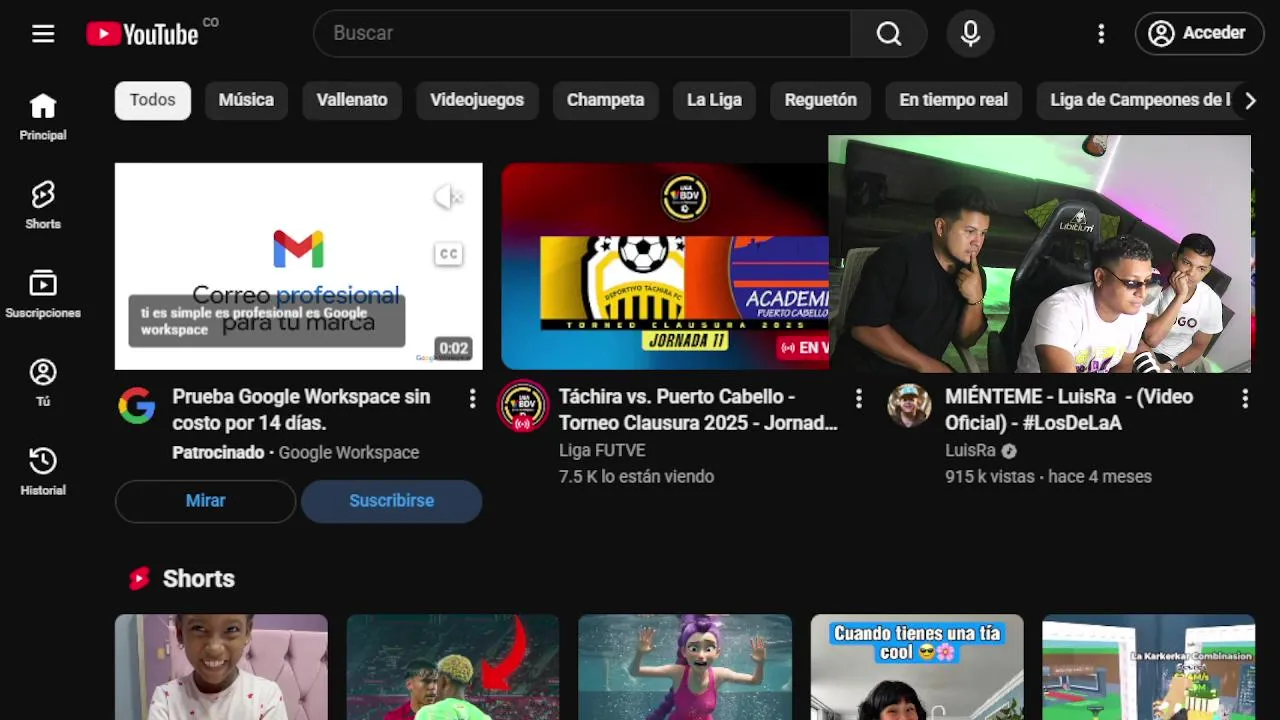Open the Google Workspace ad thumbnail
Viewport: 1280px width, 720px height.
coord(299,266)
